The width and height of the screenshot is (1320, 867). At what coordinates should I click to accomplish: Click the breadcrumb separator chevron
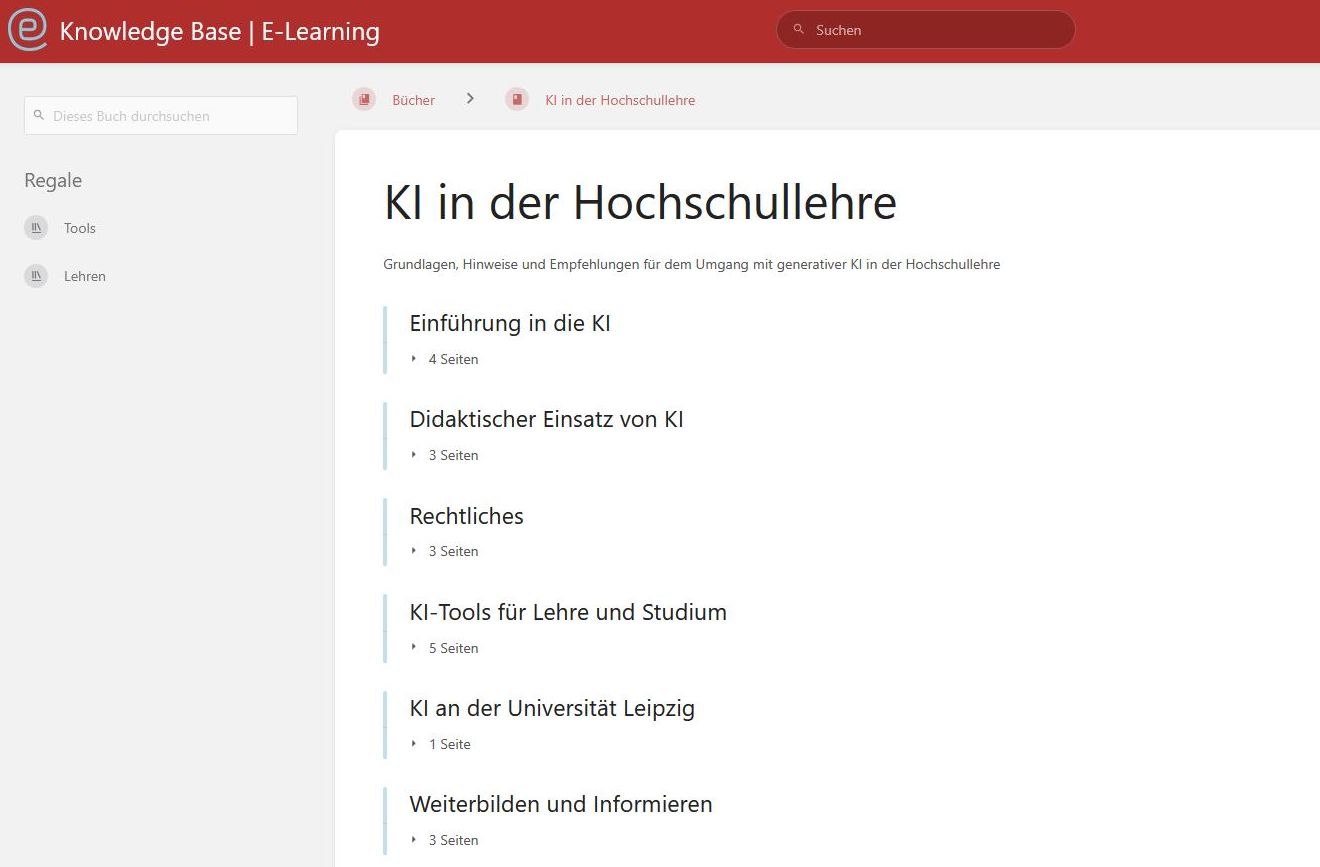[x=470, y=98]
